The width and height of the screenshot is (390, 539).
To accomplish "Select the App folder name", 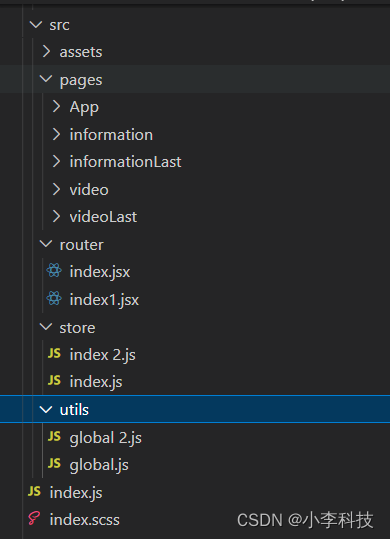I will [84, 108].
